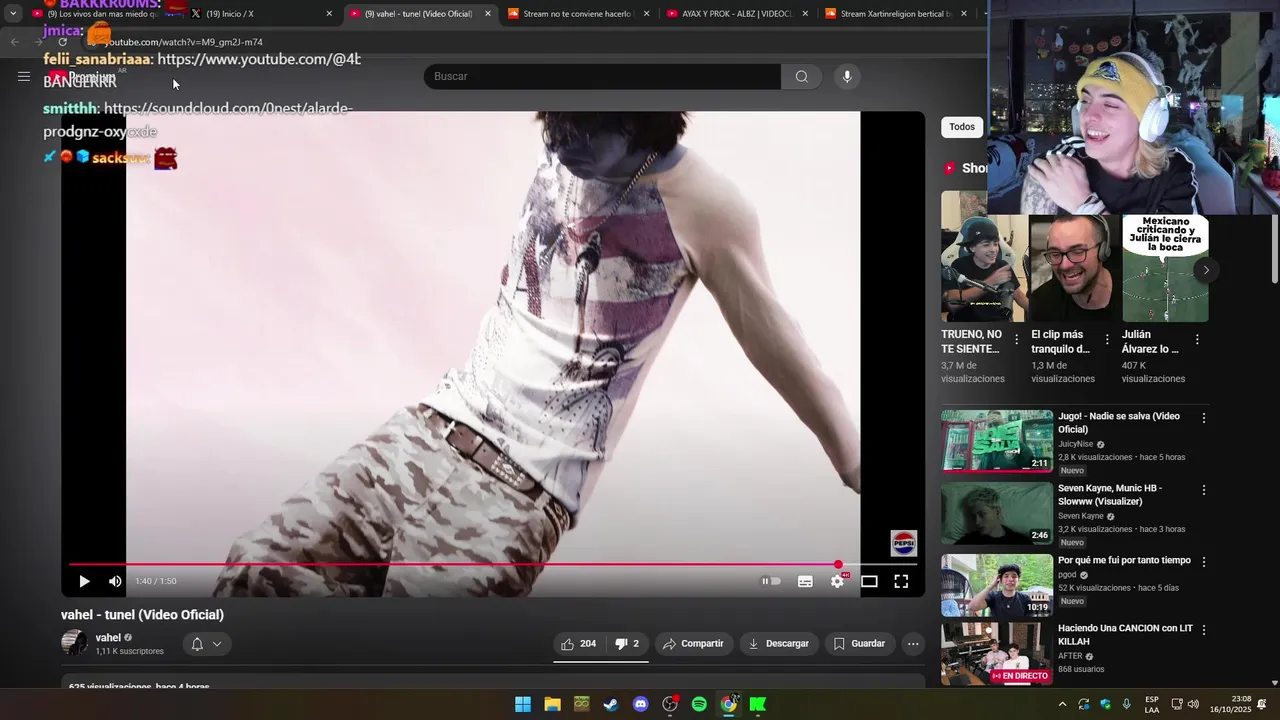Reload the page
This screenshot has height=720, width=1280.
pyautogui.click(x=63, y=42)
